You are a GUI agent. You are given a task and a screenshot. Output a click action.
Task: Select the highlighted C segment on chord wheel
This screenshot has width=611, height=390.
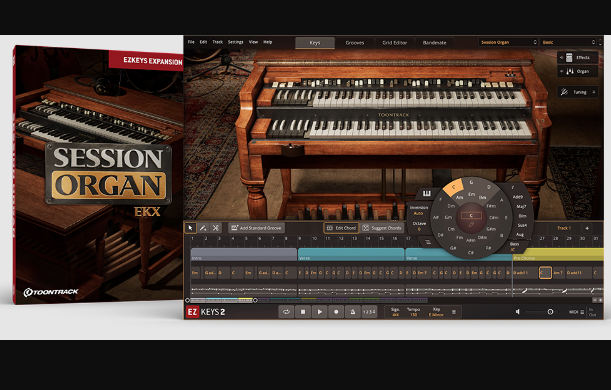[454, 187]
